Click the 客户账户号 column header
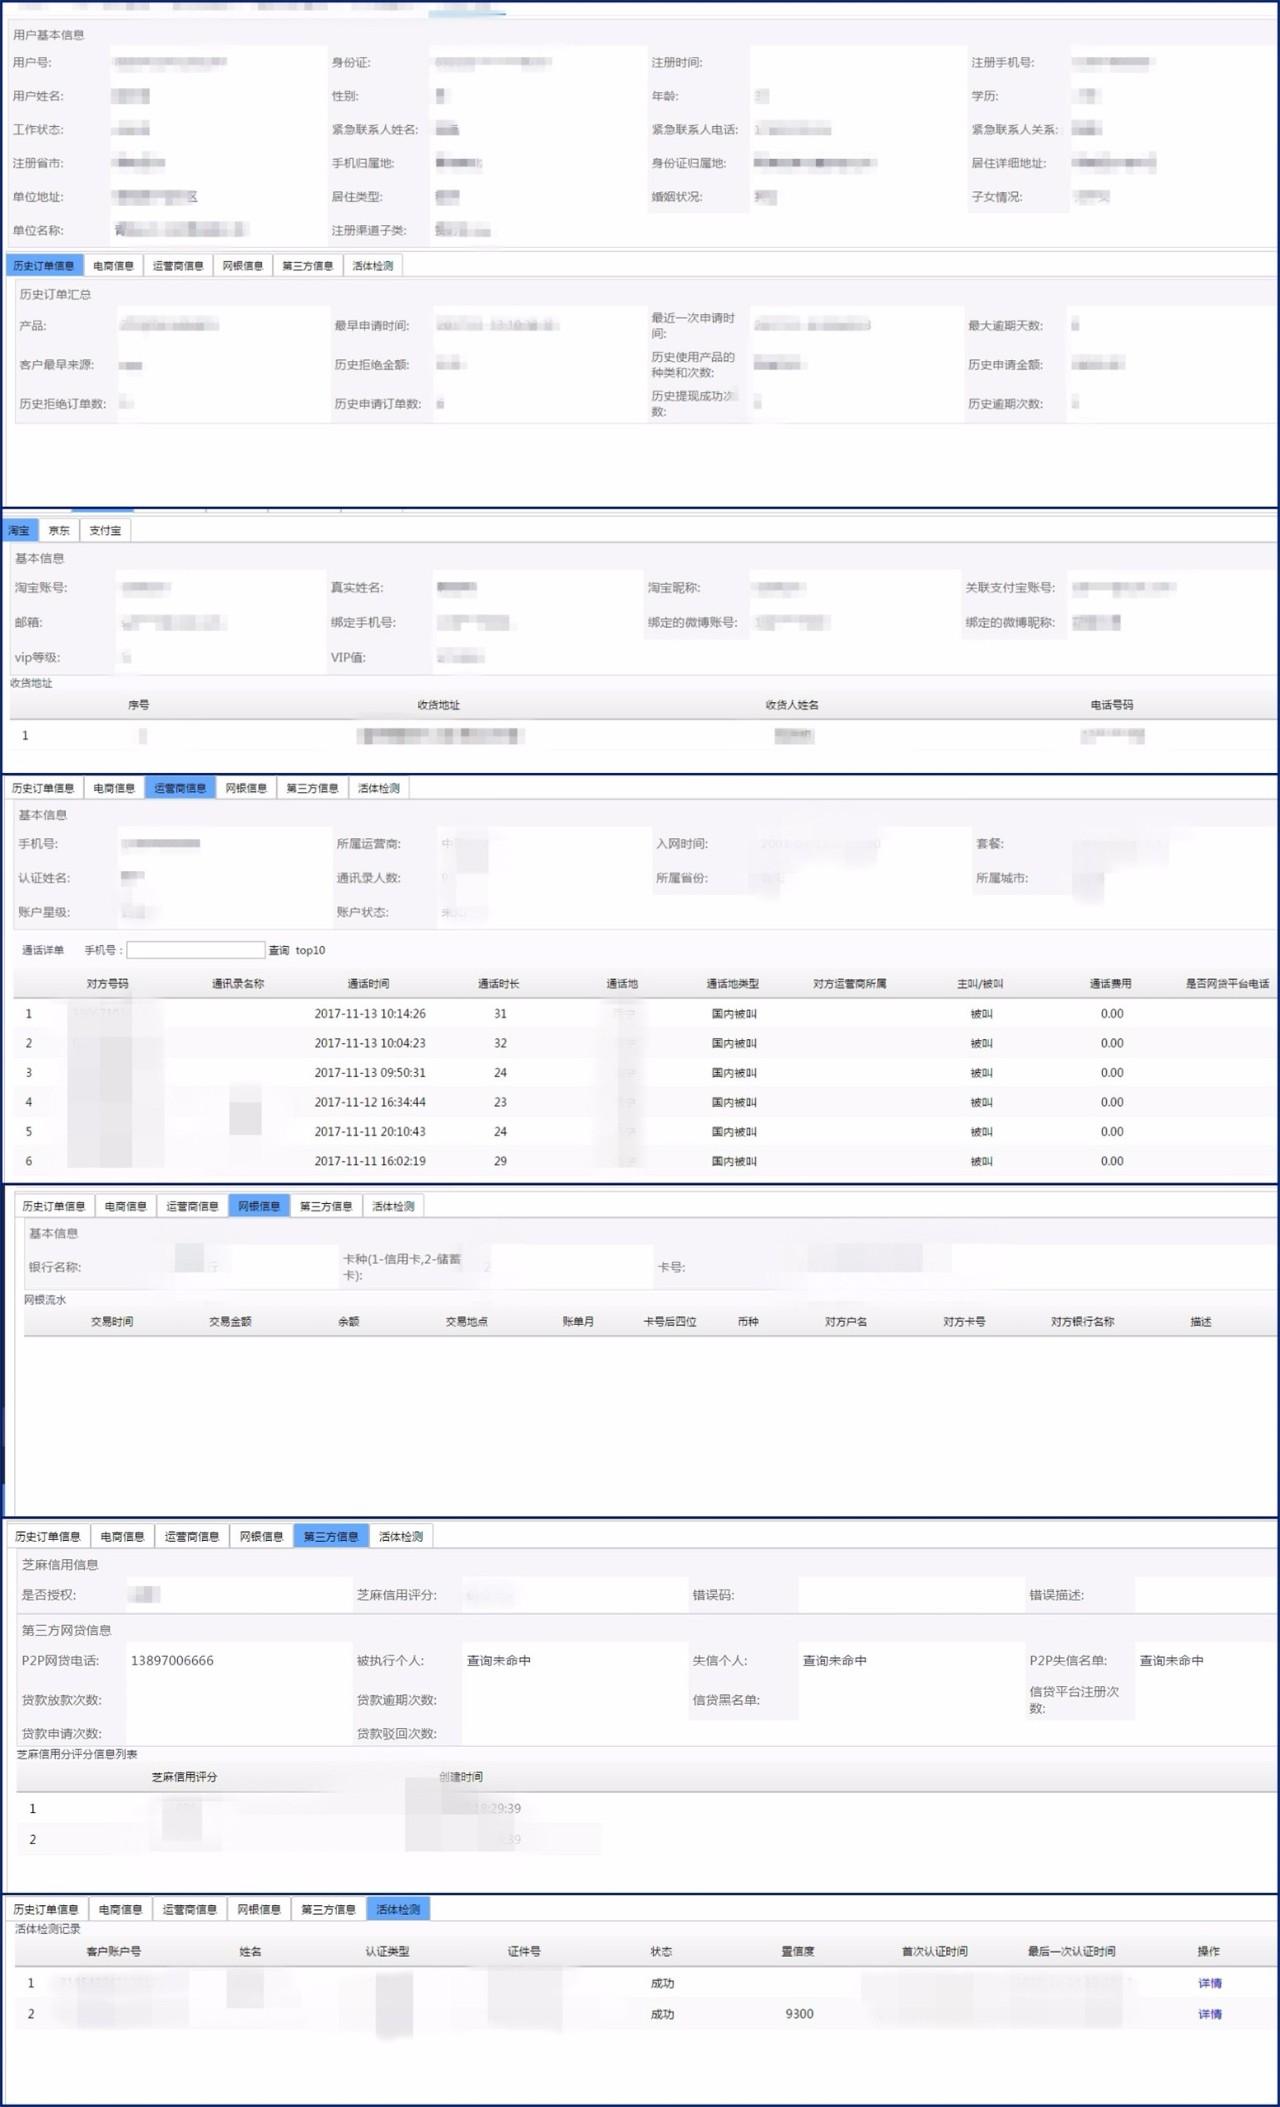1280x2107 pixels. [x=113, y=1951]
